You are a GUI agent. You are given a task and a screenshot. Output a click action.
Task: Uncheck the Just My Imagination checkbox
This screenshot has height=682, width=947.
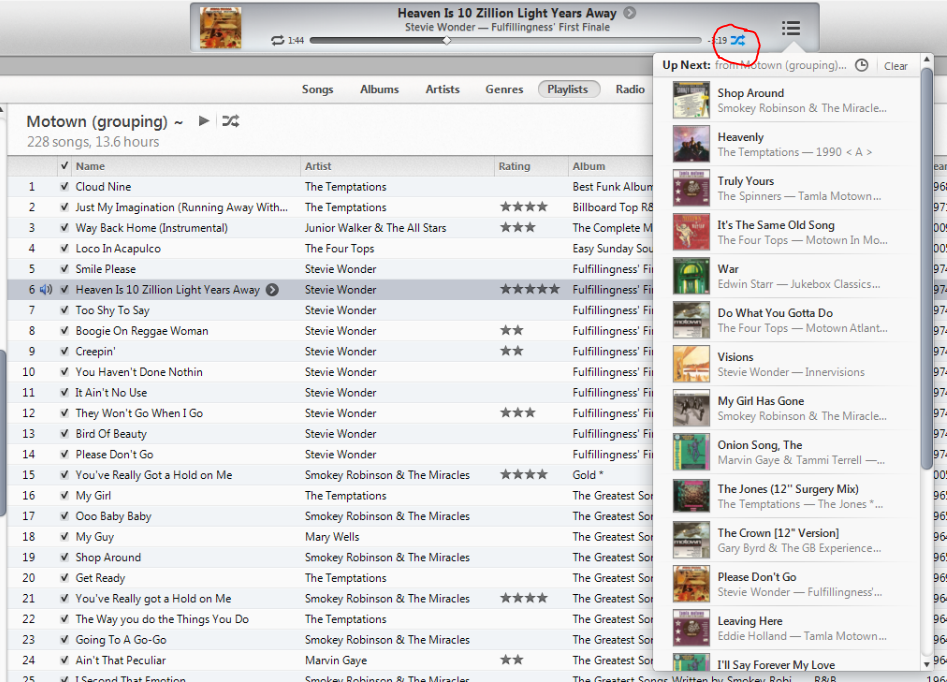[x=65, y=207]
